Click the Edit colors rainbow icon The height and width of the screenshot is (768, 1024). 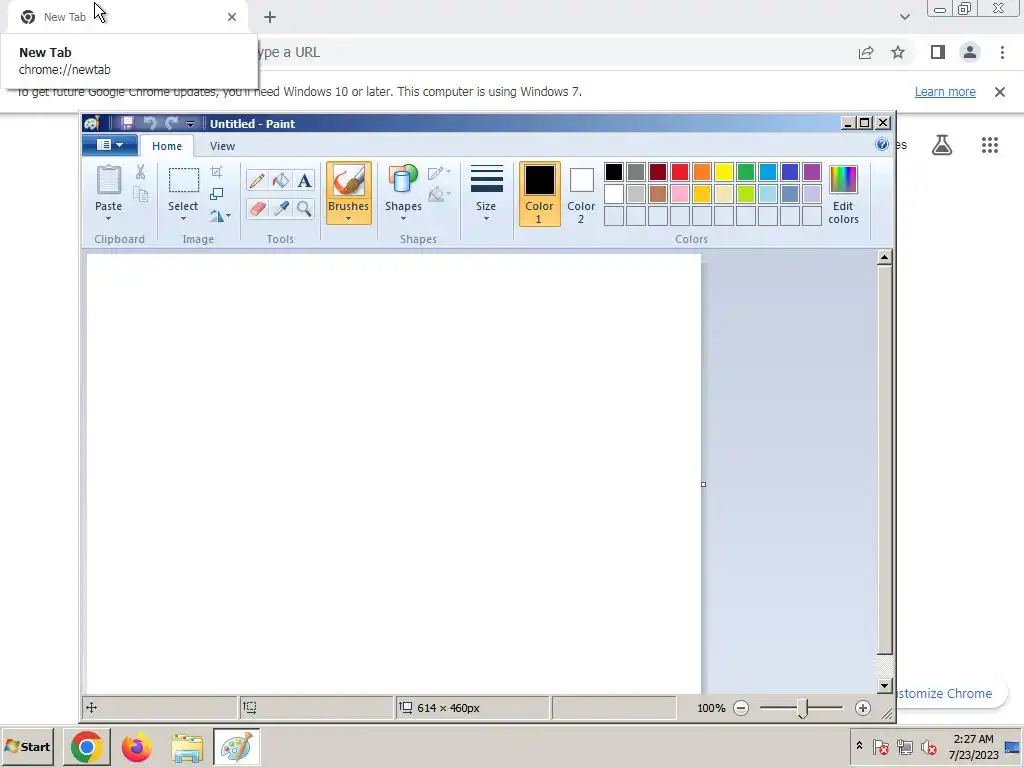pyautogui.click(x=843, y=180)
